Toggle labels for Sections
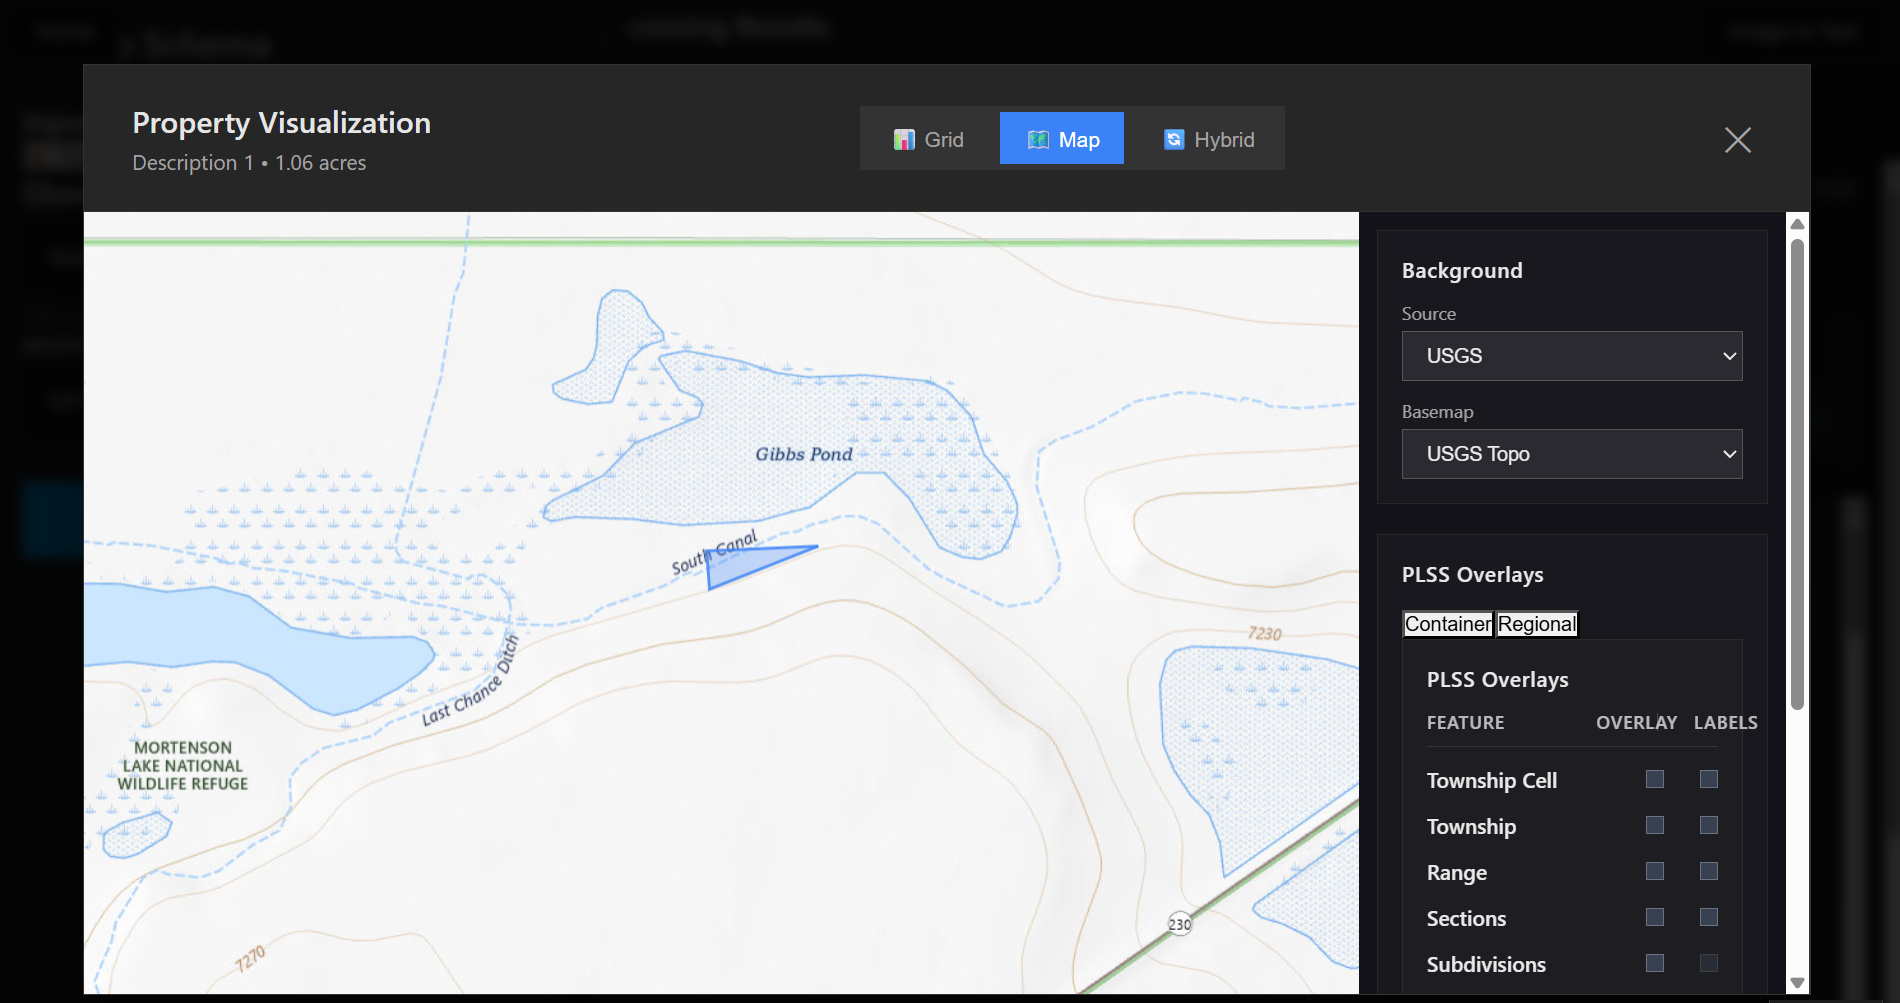 (x=1709, y=917)
